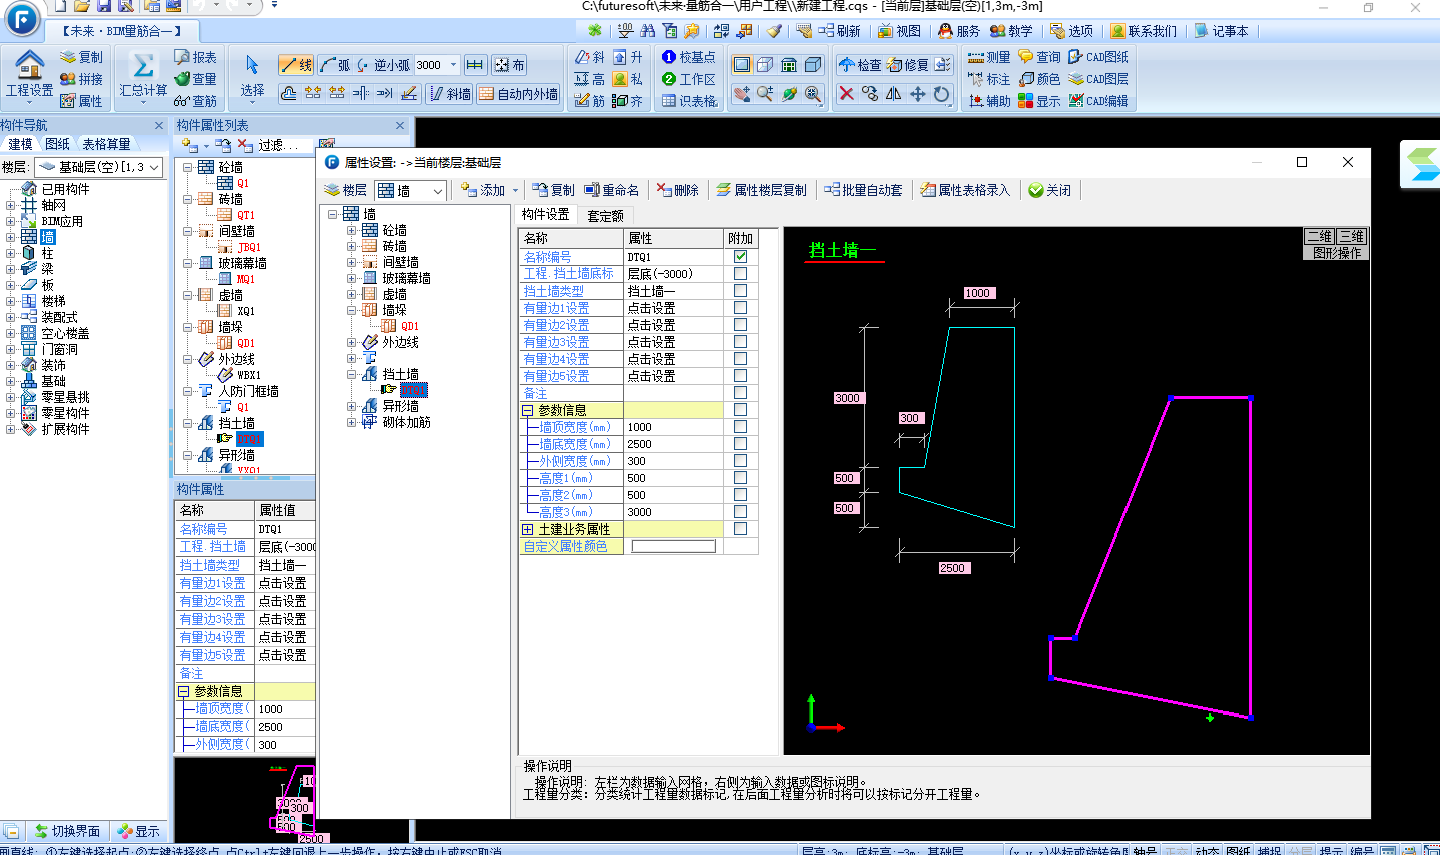Click the 修复 repair tool
The image size is (1440, 855).
click(908, 65)
